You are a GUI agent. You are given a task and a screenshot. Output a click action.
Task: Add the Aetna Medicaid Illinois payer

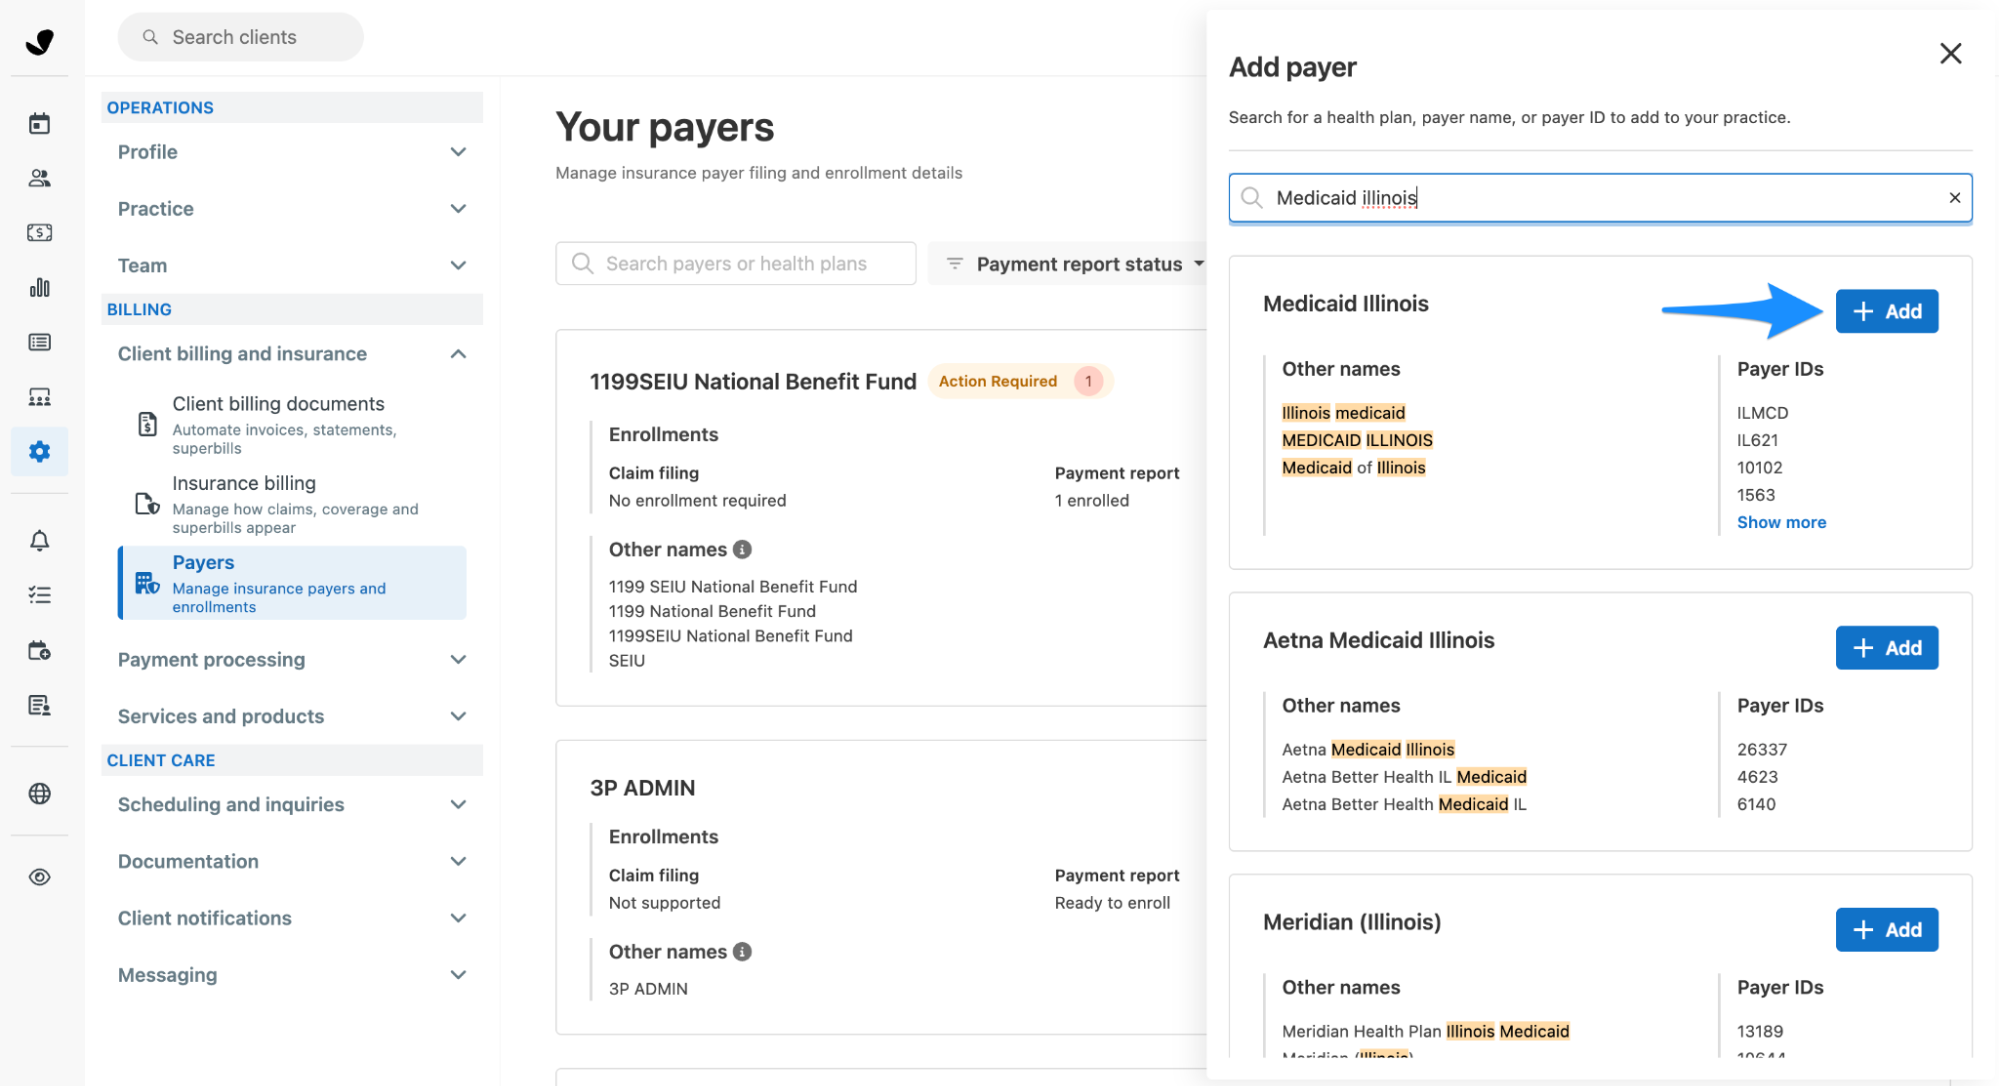(1886, 648)
